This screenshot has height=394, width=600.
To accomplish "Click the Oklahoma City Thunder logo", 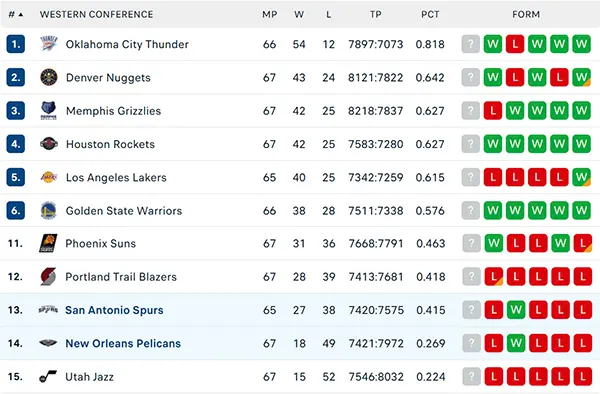I will coord(49,44).
